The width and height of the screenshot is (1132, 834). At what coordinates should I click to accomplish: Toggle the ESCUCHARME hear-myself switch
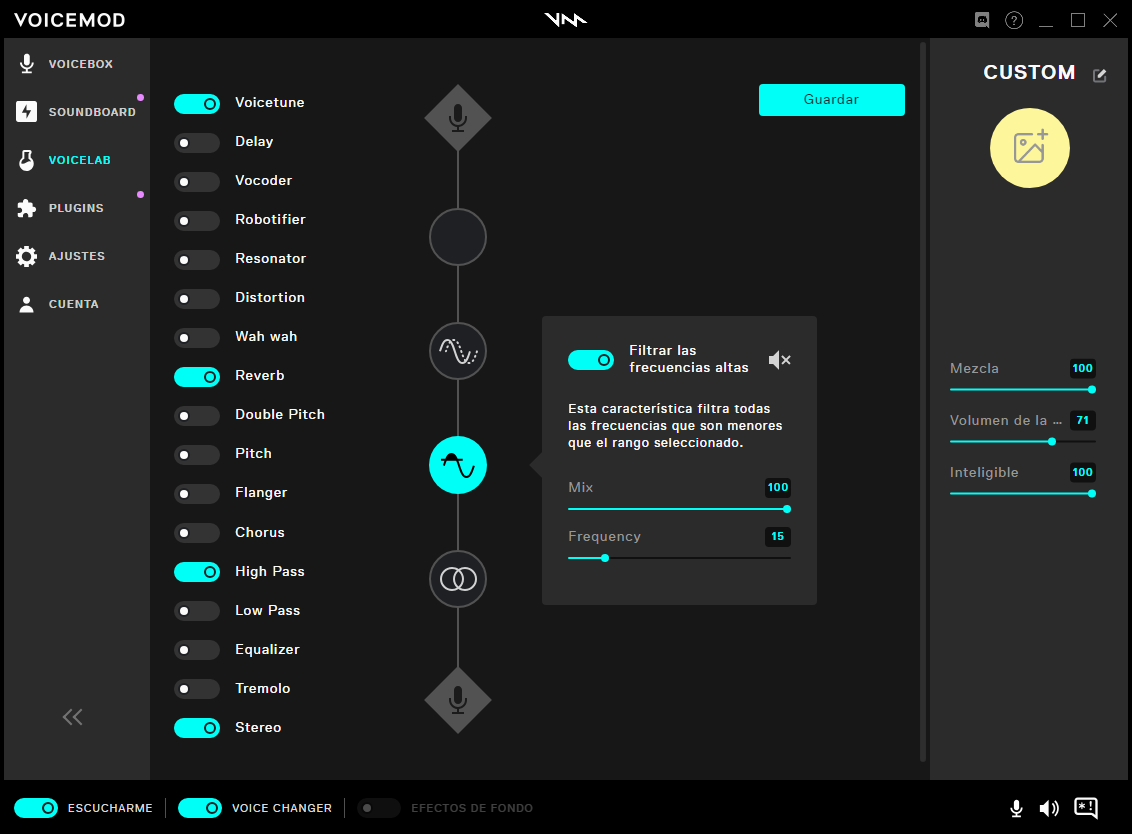(36, 808)
